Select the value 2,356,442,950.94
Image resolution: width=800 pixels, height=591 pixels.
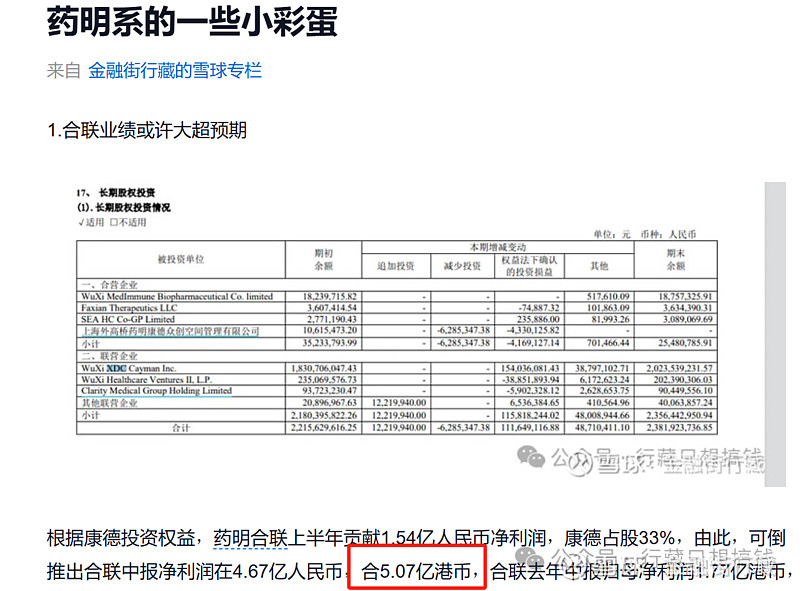679,415
